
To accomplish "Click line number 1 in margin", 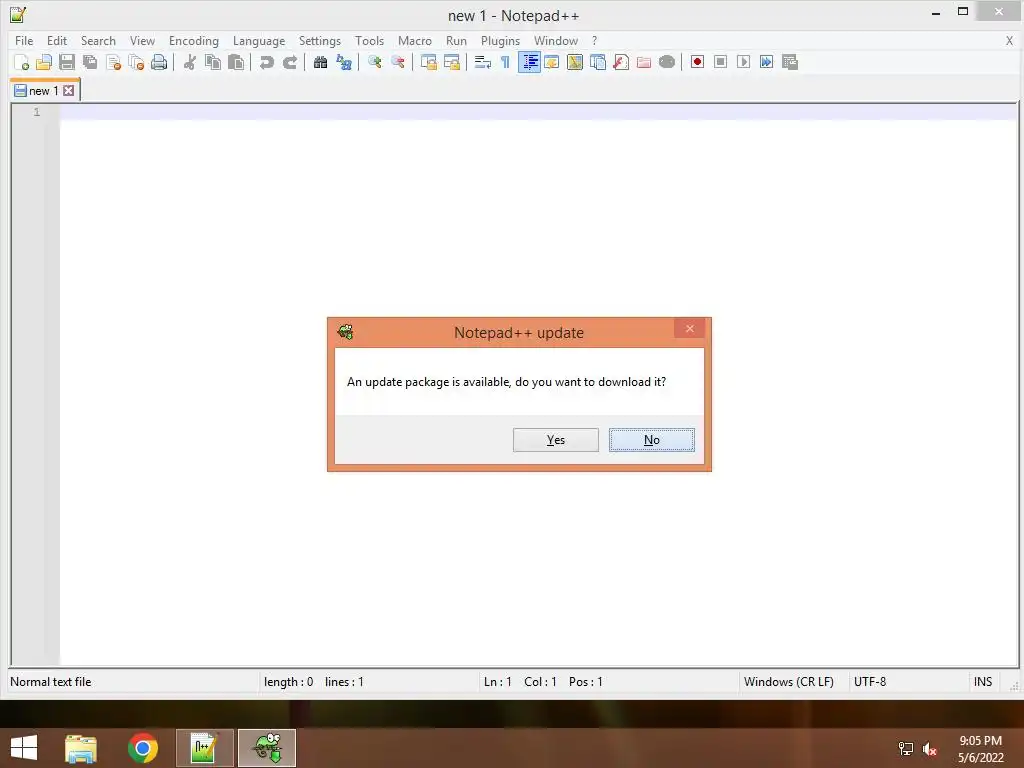I will [x=37, y=112].
